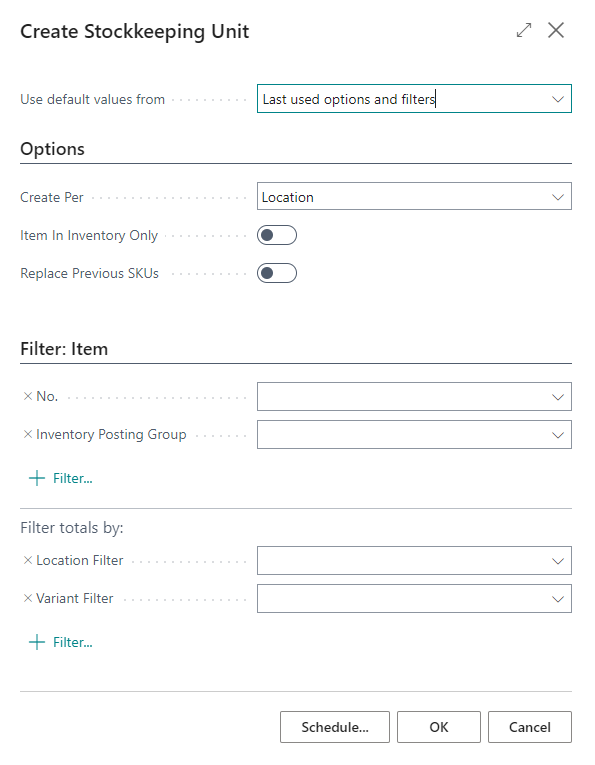Image resolution: width=595 pixels, height=765 pixels.
Task: Add item filter via Filter... link
Action: [x=73, y=478]
